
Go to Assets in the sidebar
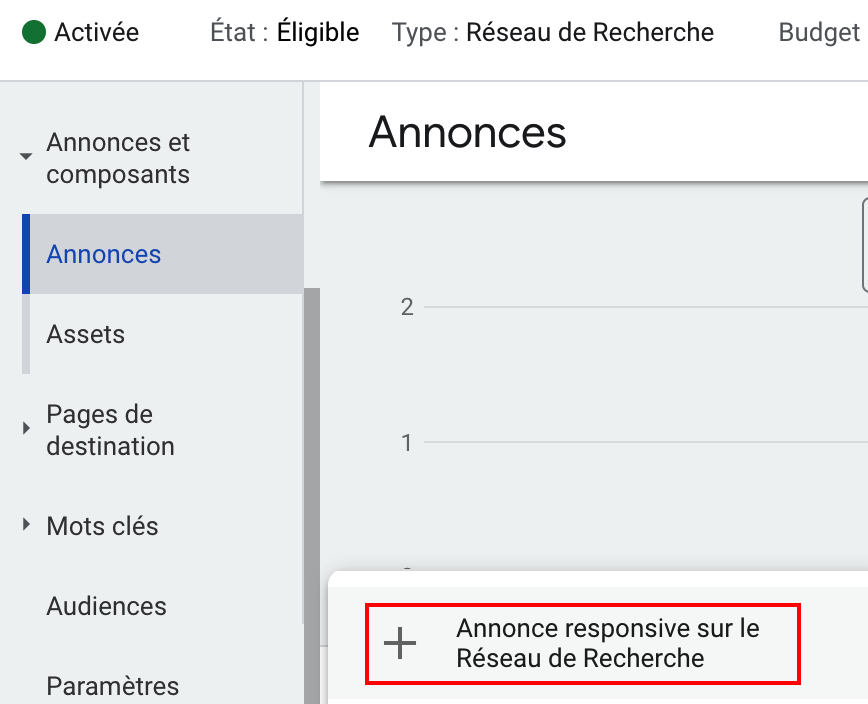tap(86, 334)
